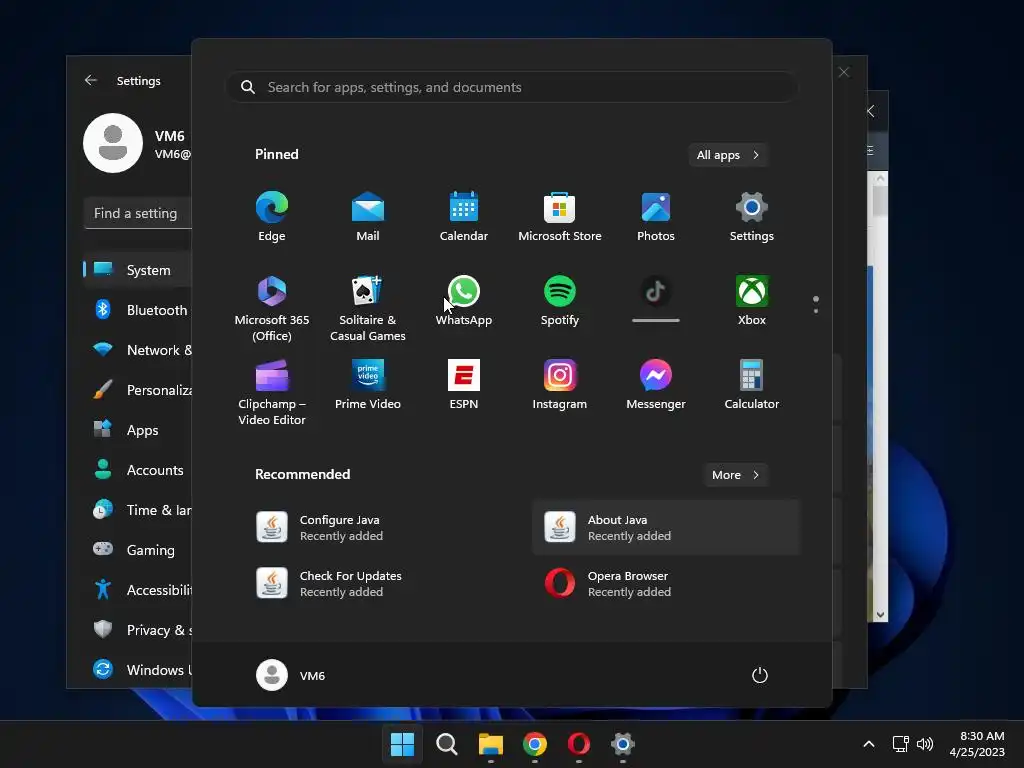Select Bluetooth in Settings sidebar

point(137,310)
